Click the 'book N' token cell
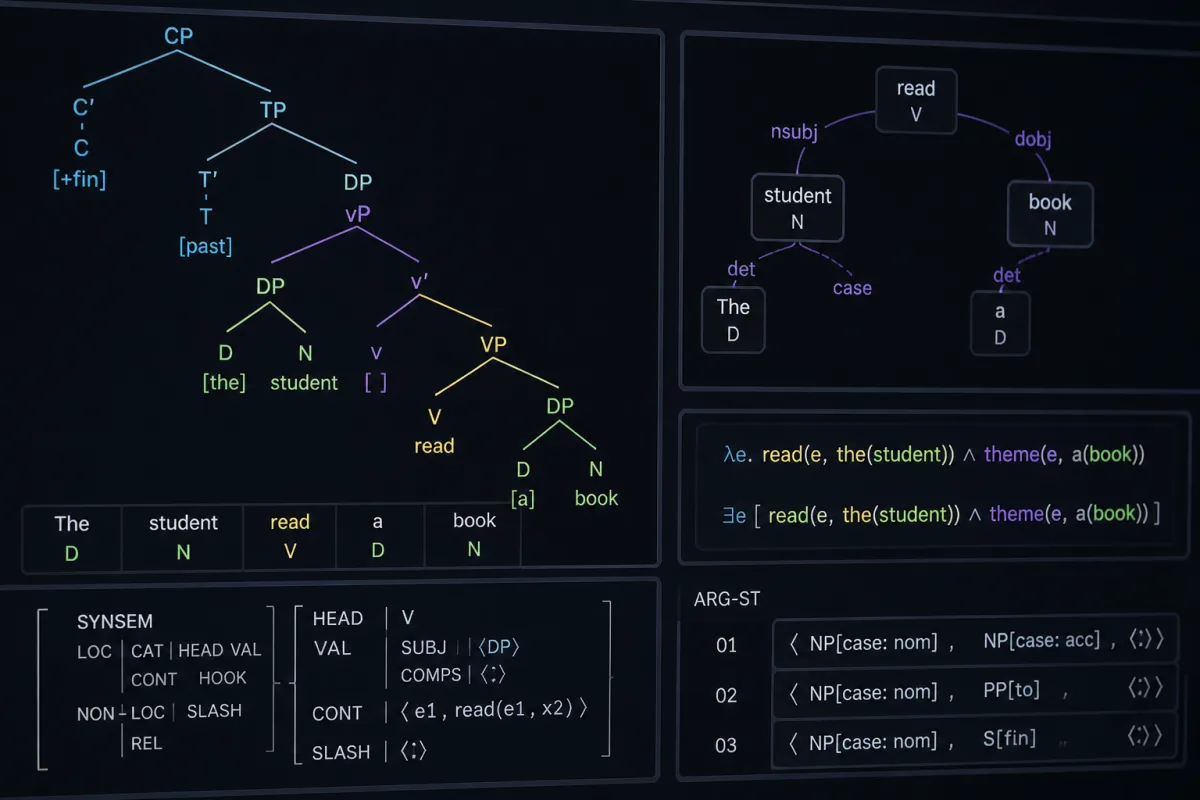 pyautogui.click(x=474, y=537)
